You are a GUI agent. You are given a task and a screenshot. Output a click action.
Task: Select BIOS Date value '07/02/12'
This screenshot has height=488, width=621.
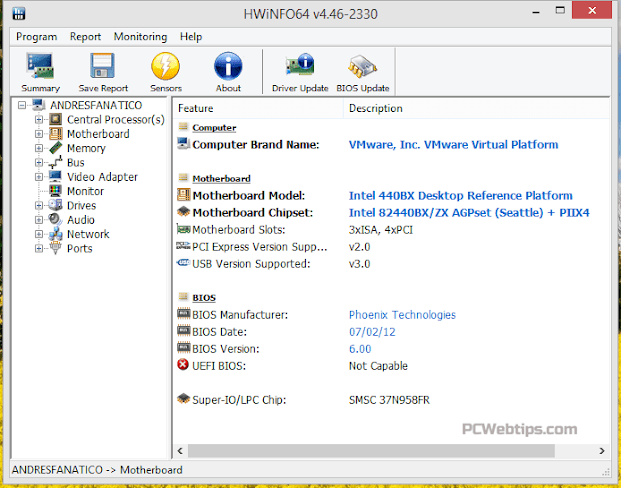click(x=372, y=332)
